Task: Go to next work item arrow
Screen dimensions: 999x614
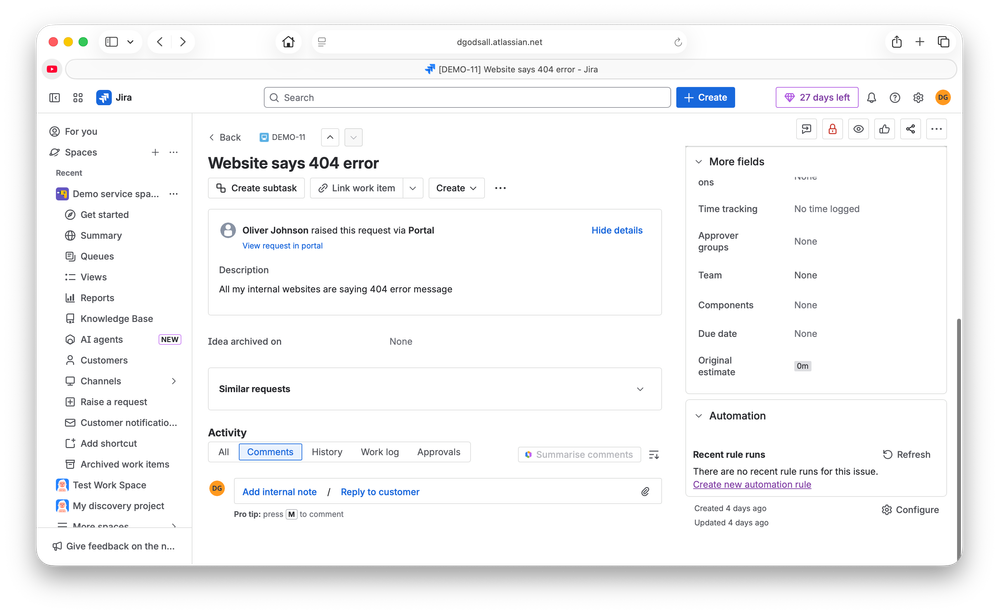Action: pos(354,137)
